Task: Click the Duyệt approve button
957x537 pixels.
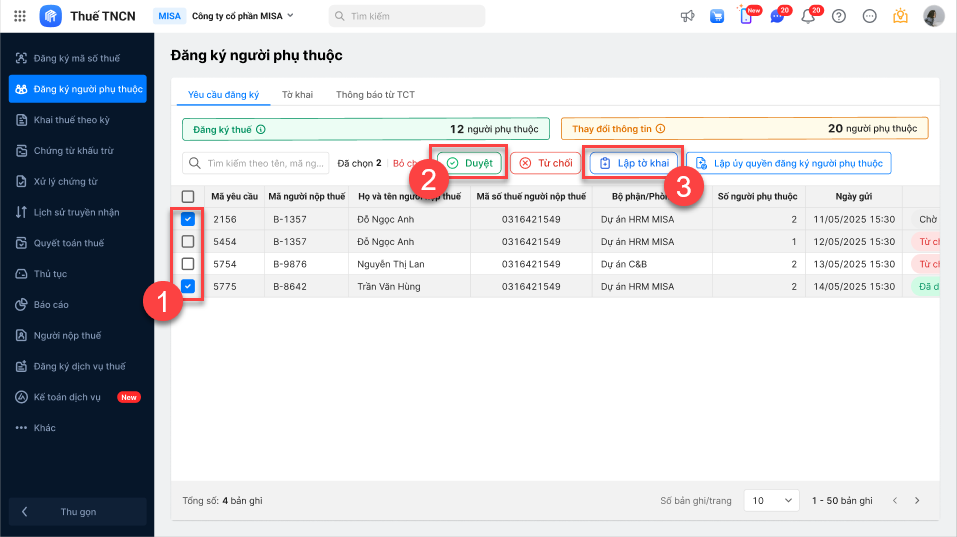Action: click(x=470, y=163)
